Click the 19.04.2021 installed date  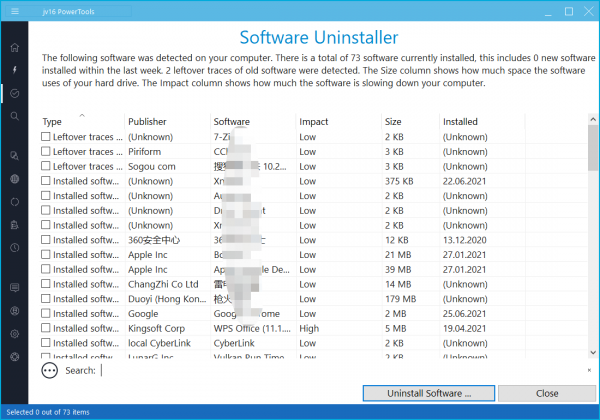[x=464, y=328]
